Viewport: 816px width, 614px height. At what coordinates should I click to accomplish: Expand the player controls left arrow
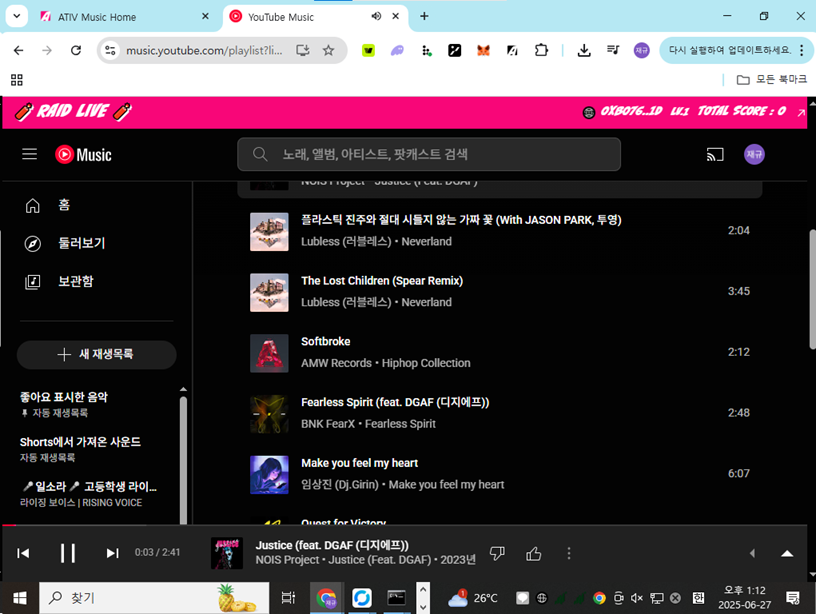point(752,554)
